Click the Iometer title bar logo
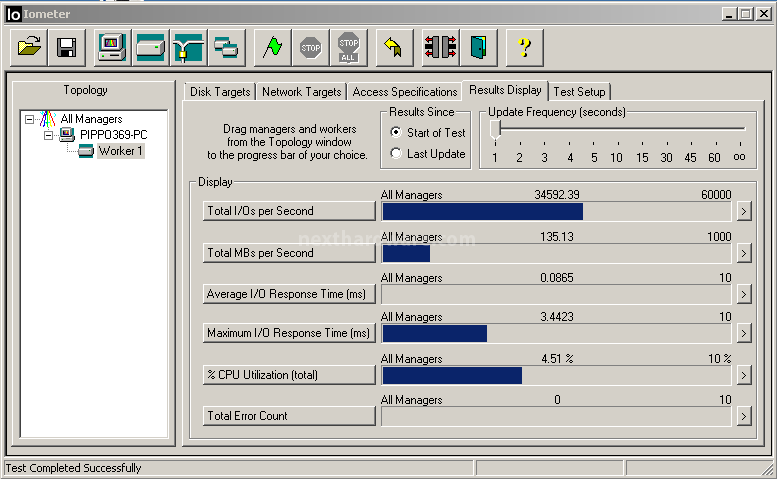 click(13, 14)
